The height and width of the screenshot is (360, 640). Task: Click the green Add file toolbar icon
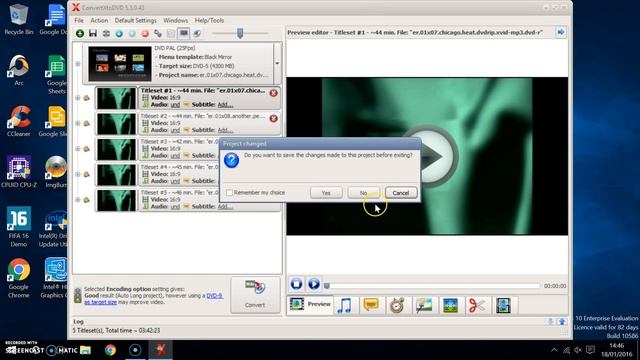tap(80, 33)
